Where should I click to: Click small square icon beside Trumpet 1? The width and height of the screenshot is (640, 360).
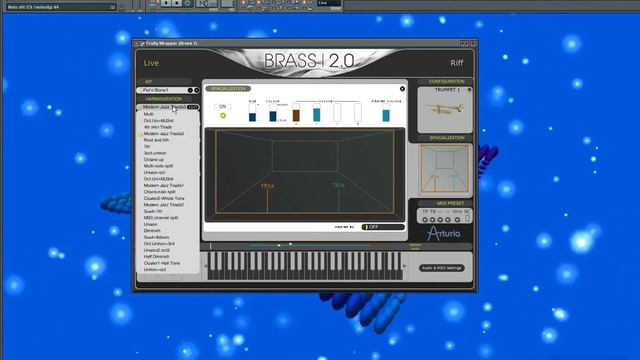[469, 89]
